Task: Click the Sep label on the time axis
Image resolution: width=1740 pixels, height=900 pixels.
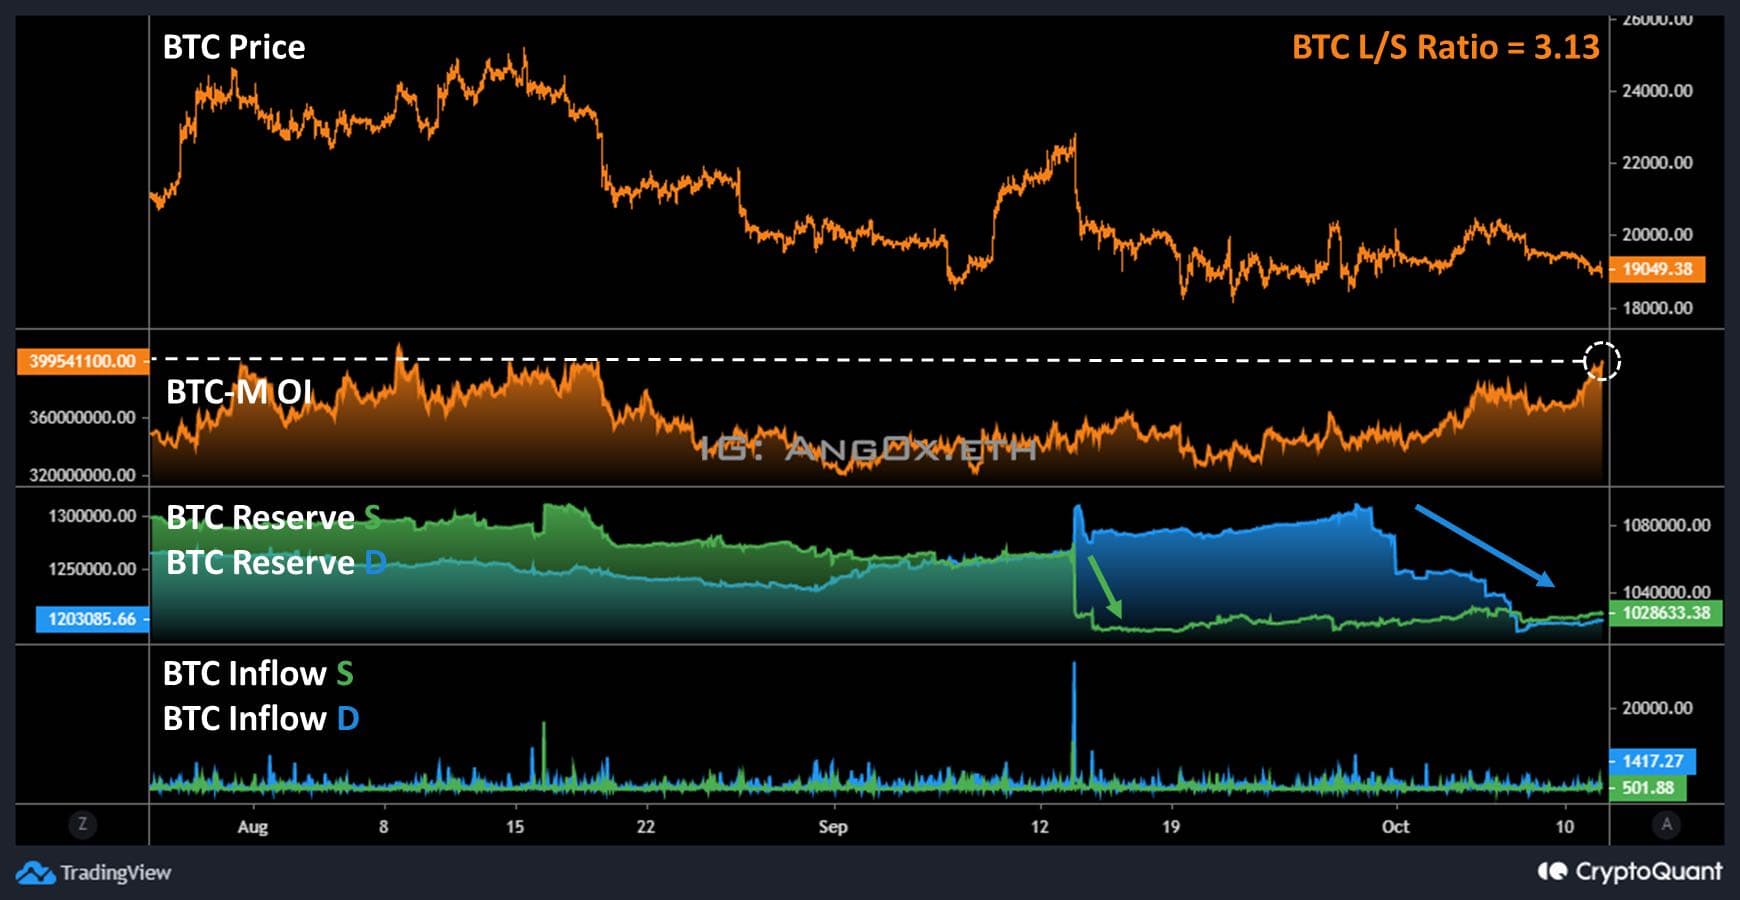Action: [x=833, y=827]
